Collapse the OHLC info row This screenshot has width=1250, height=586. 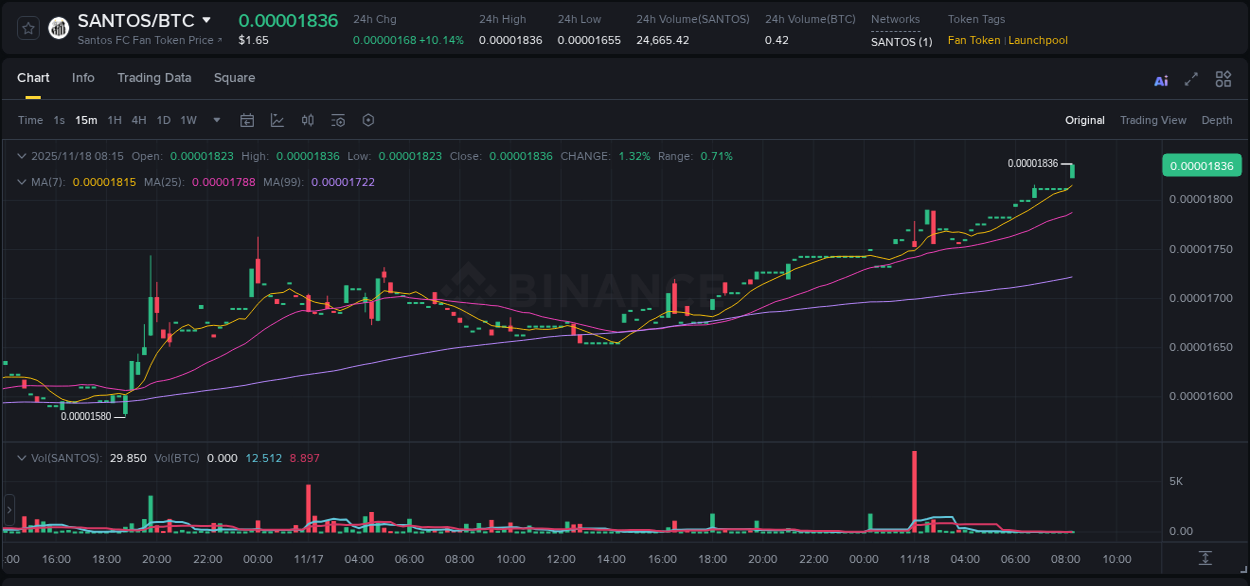pyautogui.click(x=22, y=156)
